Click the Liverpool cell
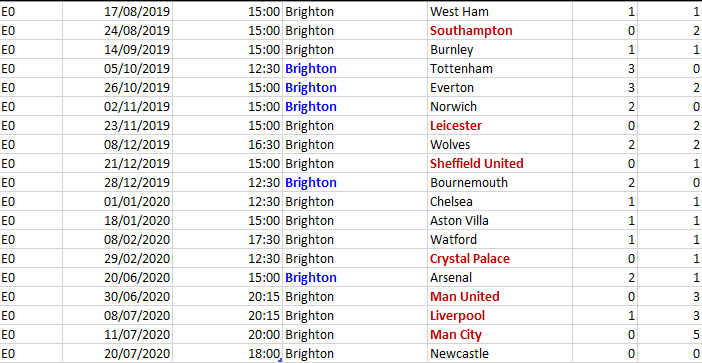 500,316
